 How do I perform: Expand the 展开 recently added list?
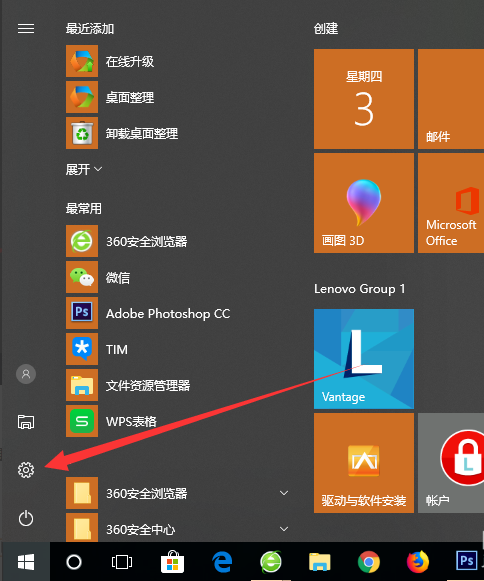click(x=84, y=169)
